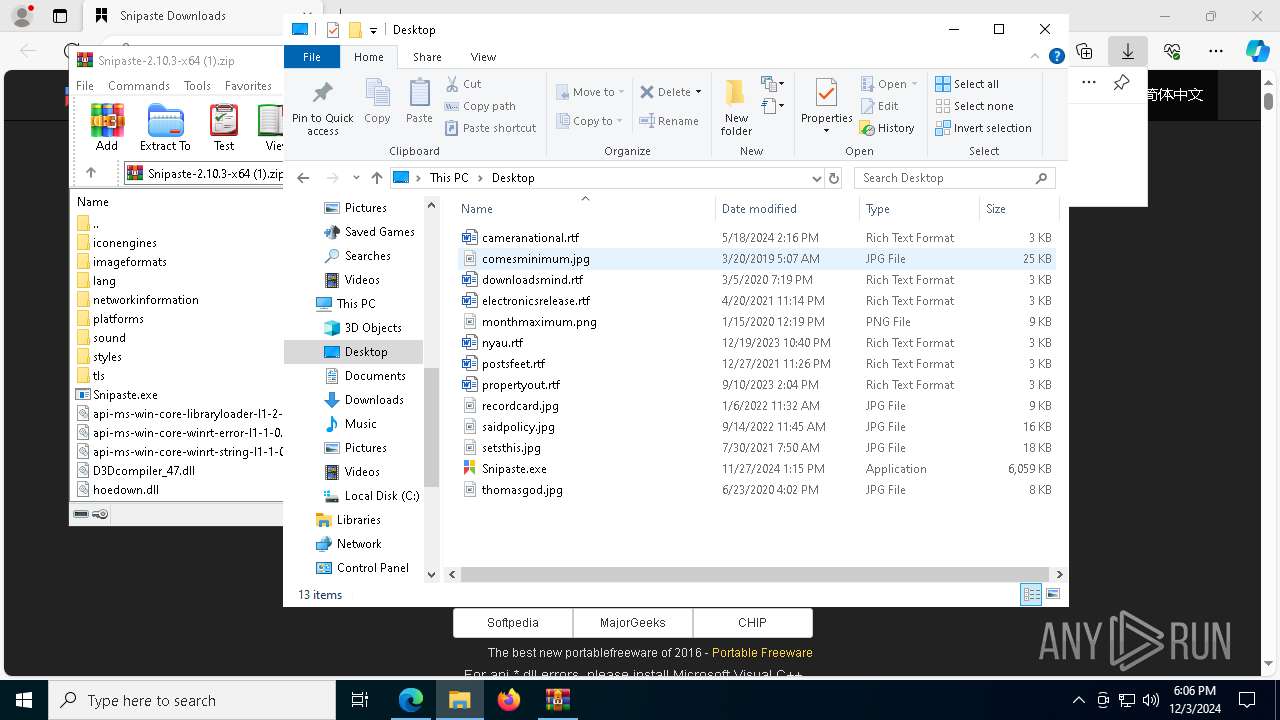The width and height of the screenshot is (1280, 720).
Task: Open Recent locations dropdown arrow
Action: point(356,178)
